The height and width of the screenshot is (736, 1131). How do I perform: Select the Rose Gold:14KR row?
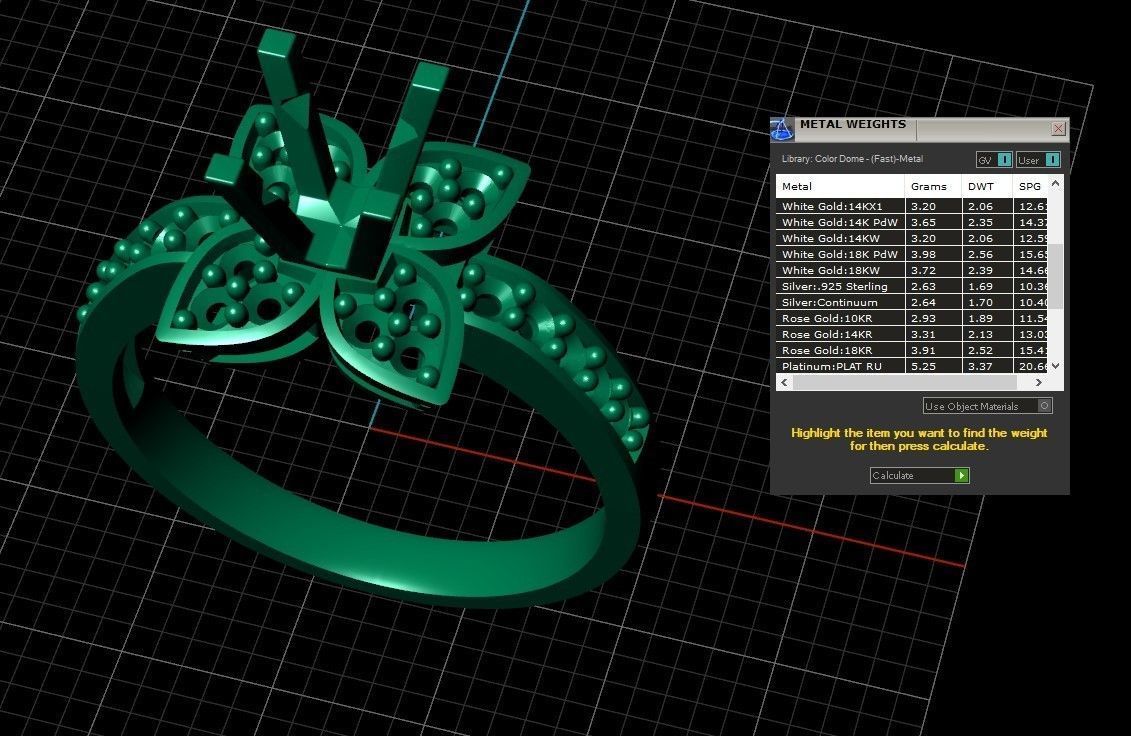912,334
